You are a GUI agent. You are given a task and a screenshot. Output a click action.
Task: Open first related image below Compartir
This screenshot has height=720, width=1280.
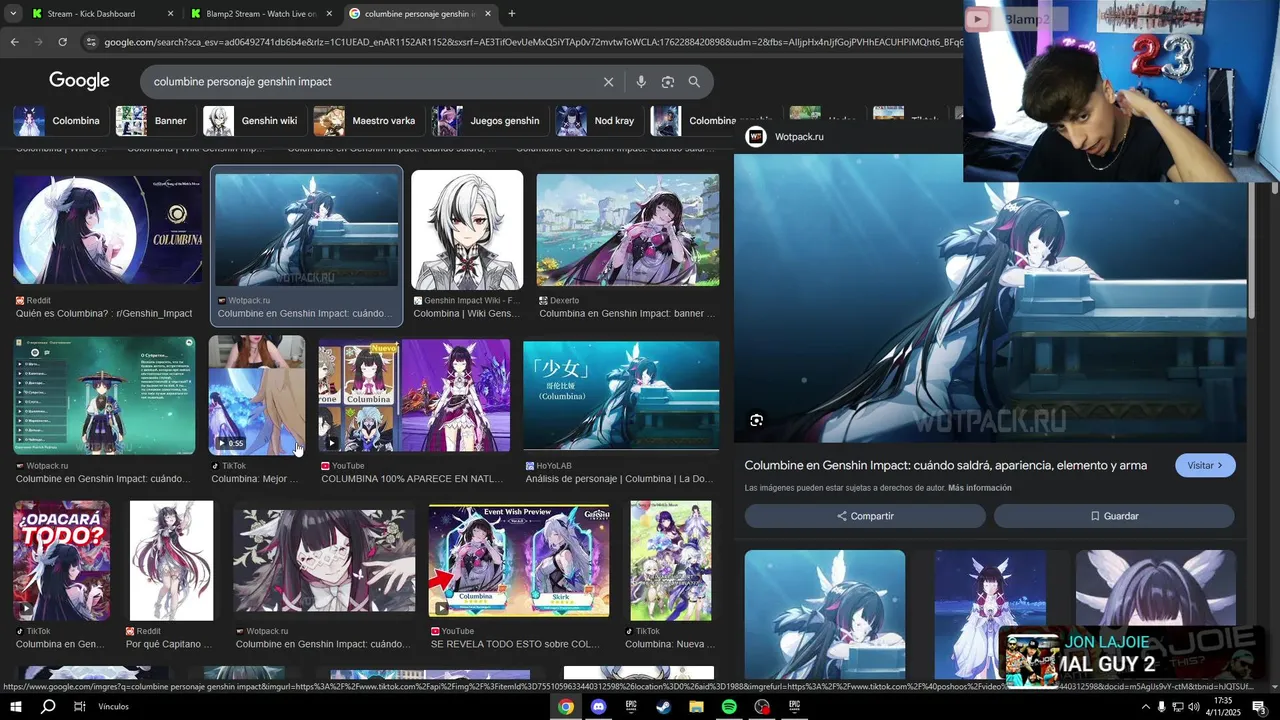[825, 615]
